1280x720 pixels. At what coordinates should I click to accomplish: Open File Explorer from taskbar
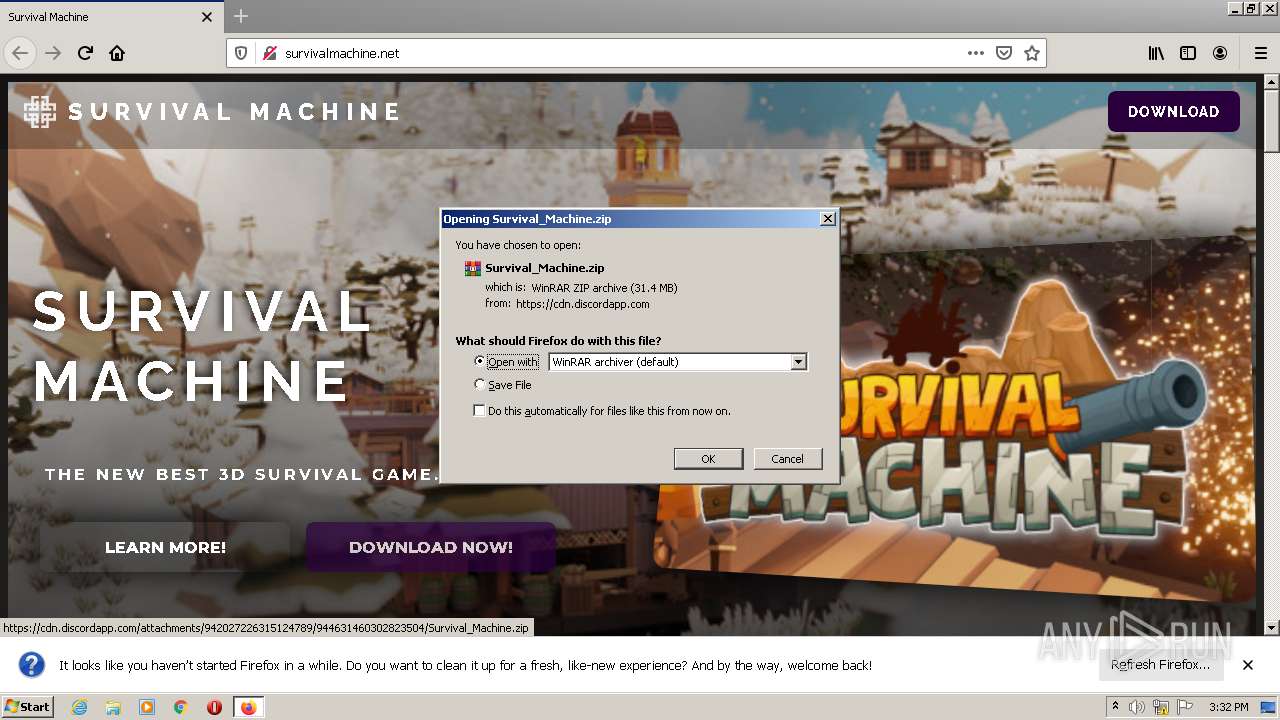coord(113,707)
